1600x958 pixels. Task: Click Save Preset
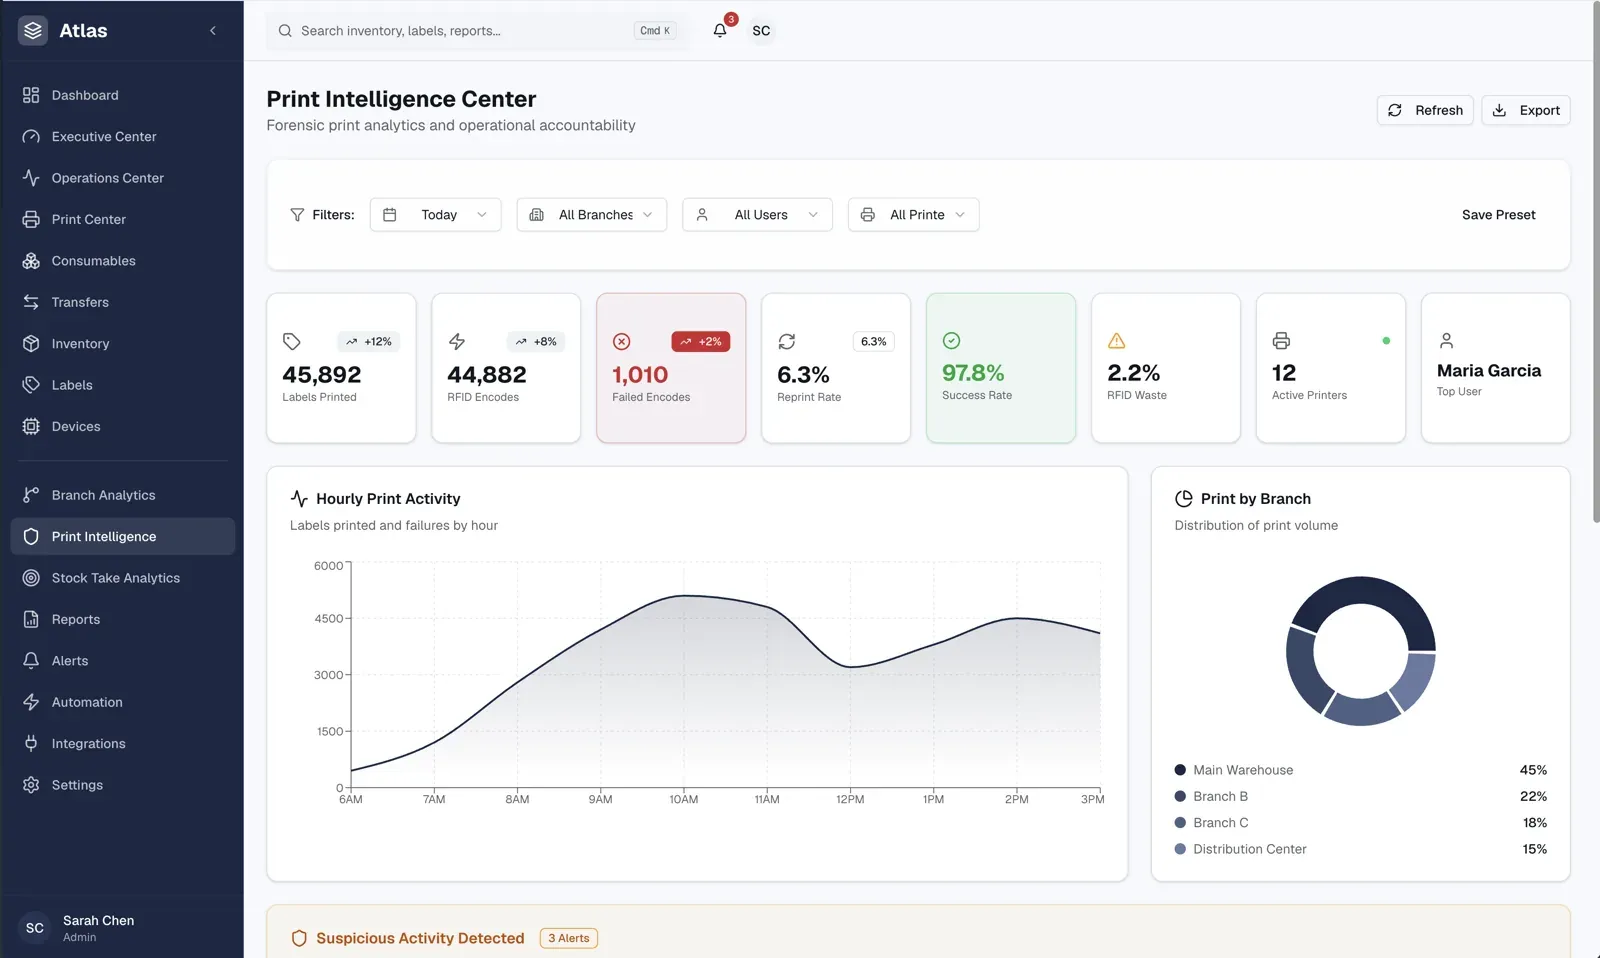pos(1498,215)
